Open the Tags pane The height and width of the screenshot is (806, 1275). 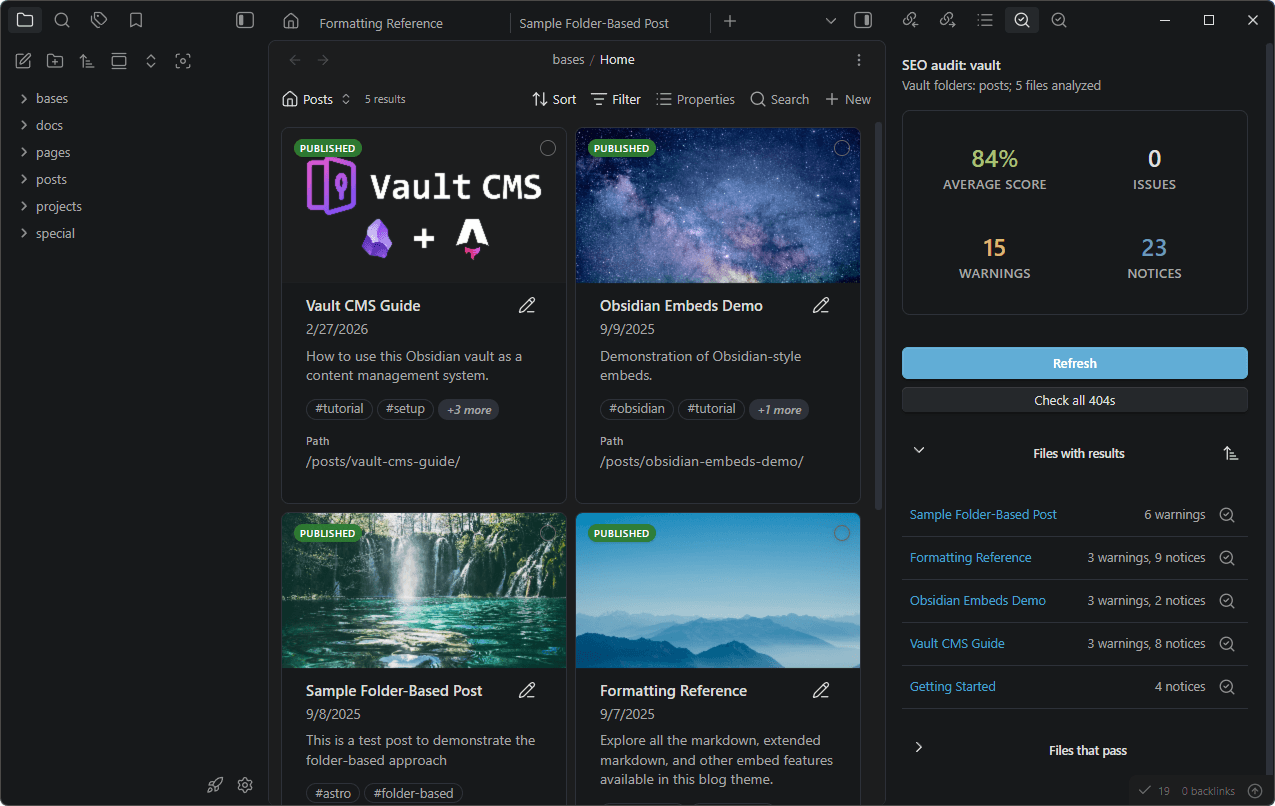point(98,19)
